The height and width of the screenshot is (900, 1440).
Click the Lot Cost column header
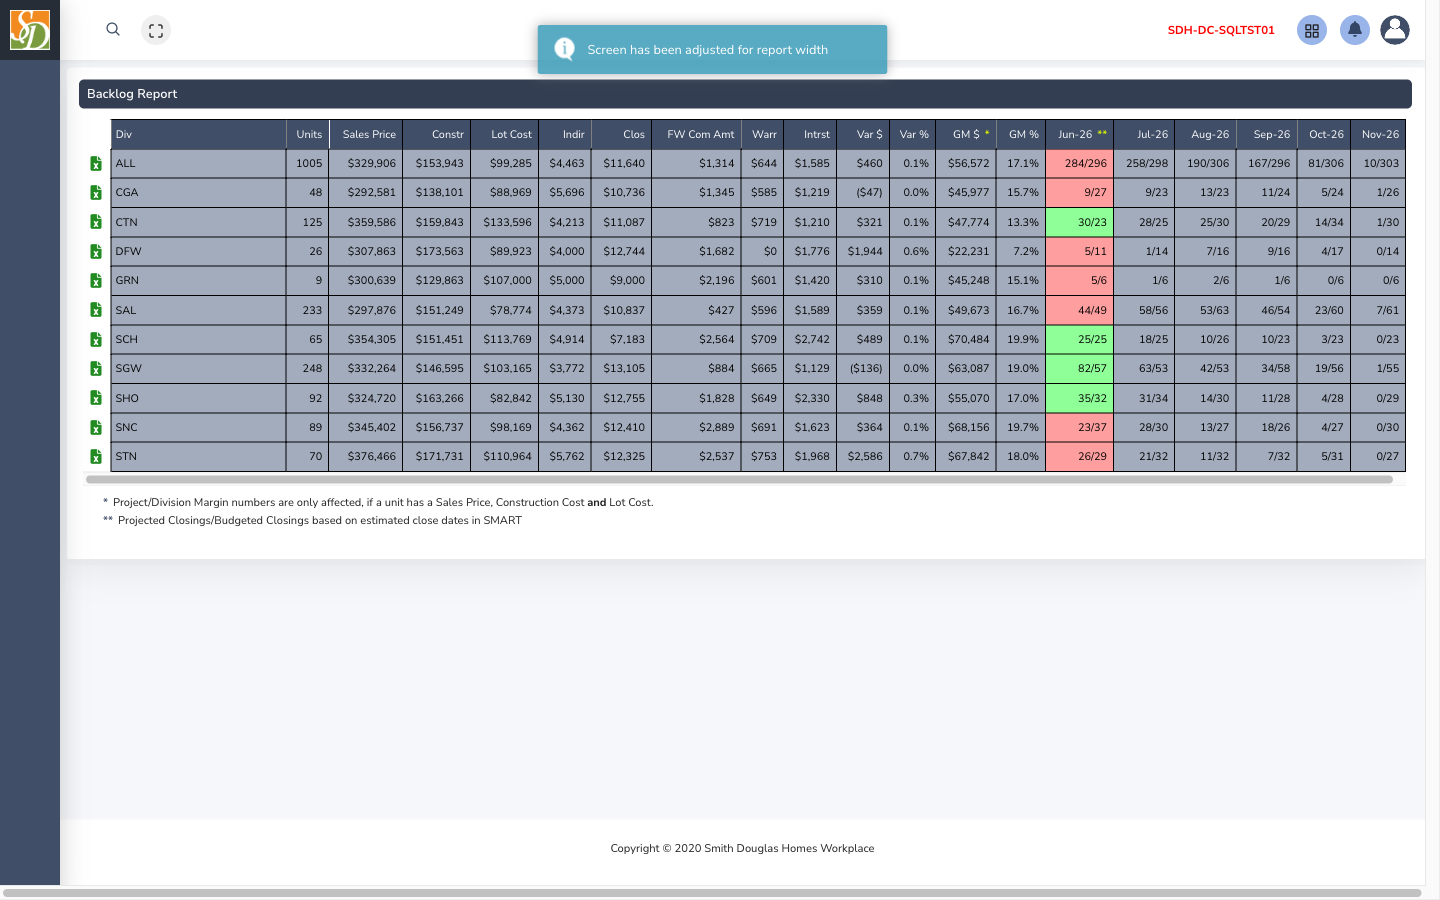(x=505, y=134)
